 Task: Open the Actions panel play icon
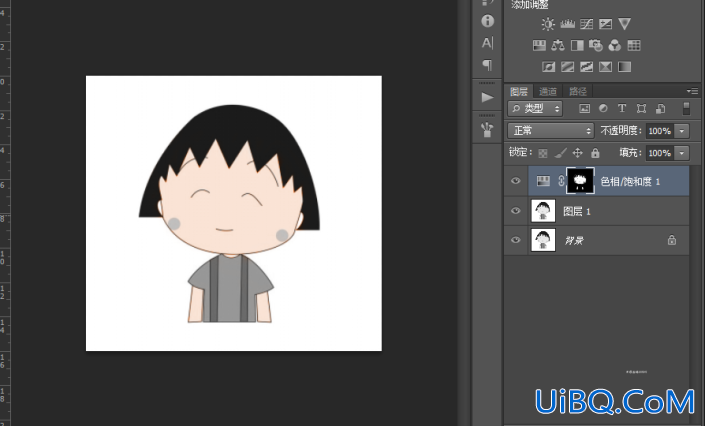pyautogui.click(x=487, y=97)
